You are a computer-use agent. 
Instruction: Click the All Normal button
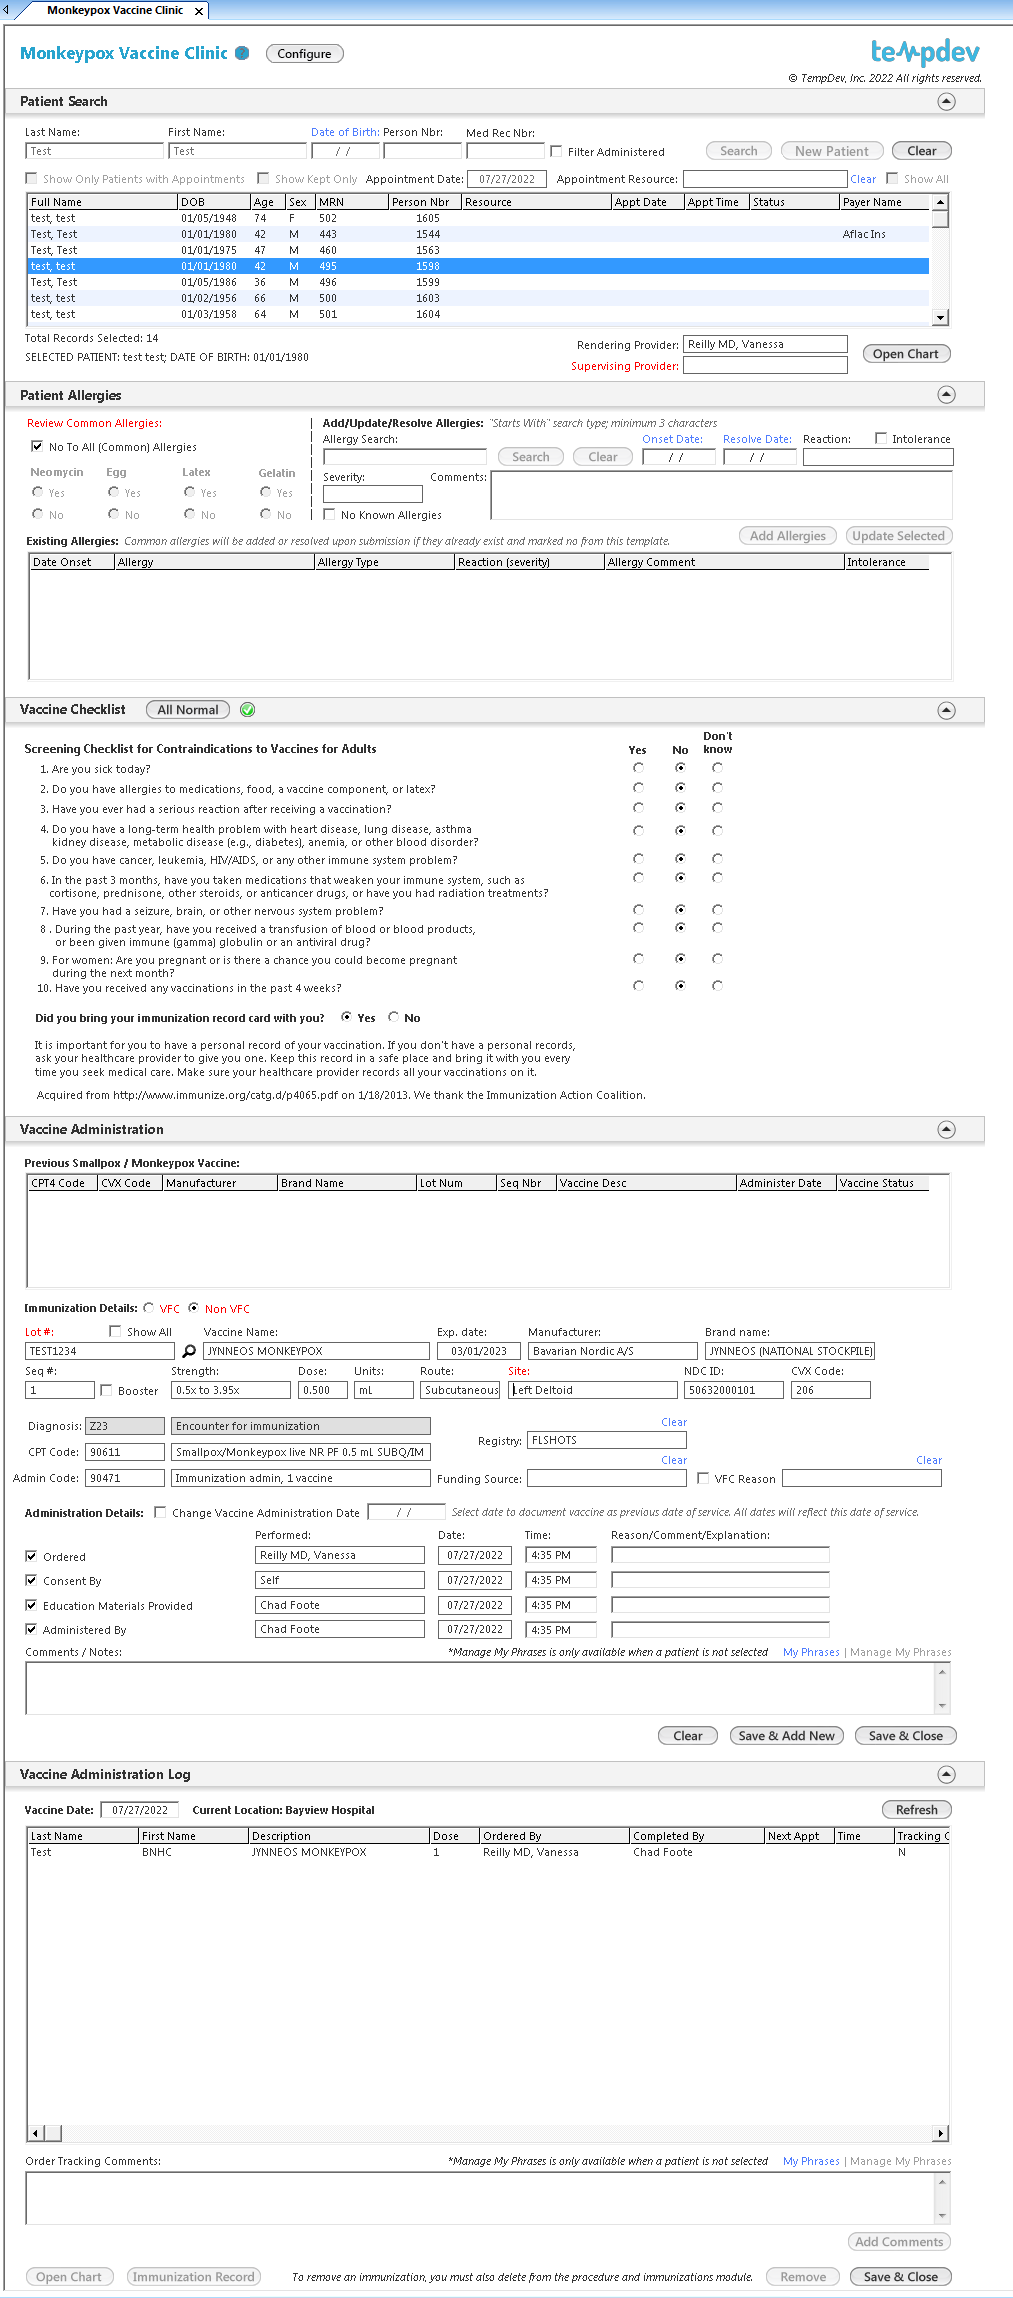[x=188, y=710]
